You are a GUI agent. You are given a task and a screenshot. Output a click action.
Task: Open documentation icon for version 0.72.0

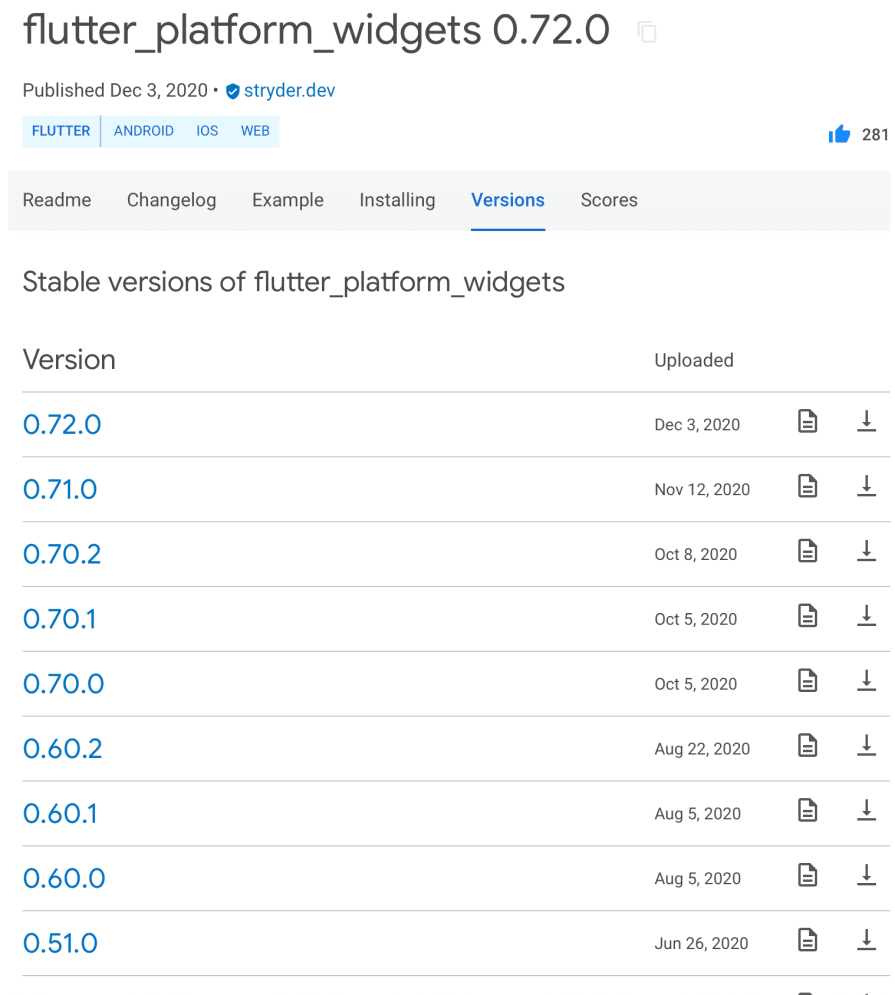pyautogui.click(x=807, y=421)
